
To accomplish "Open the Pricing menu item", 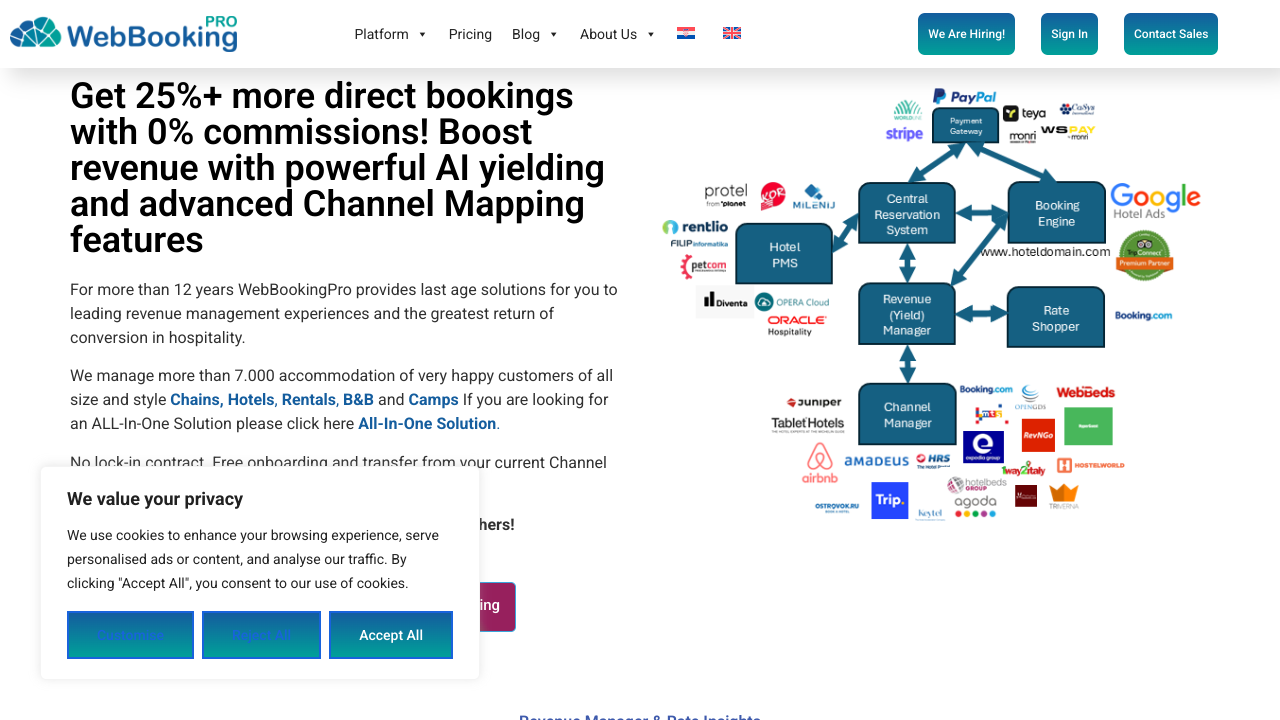I will (470, 34).
